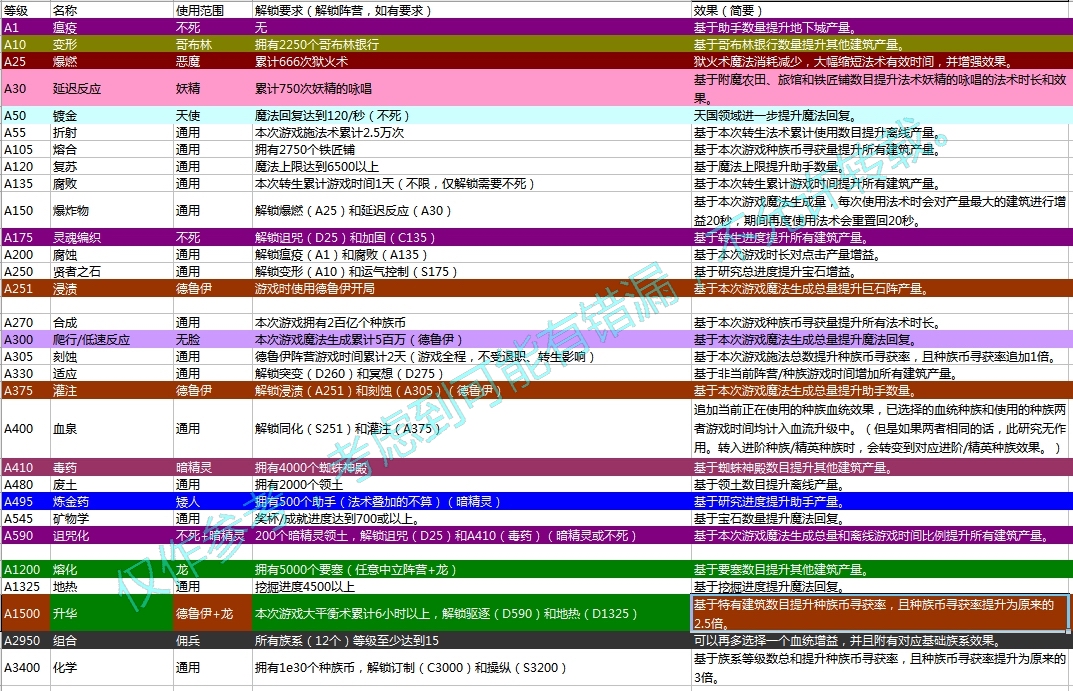The width and height of the screenshot is (1073, 691).
Task: Select the 名称 column header cell
Action: tap(112, 10)
